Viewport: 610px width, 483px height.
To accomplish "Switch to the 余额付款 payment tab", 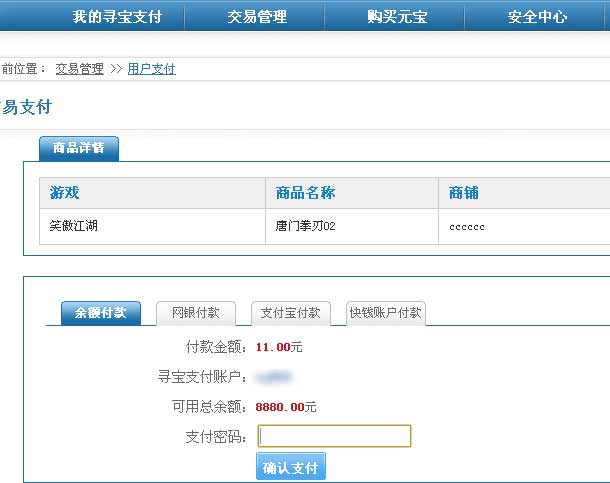I will (x=101, y=313).
